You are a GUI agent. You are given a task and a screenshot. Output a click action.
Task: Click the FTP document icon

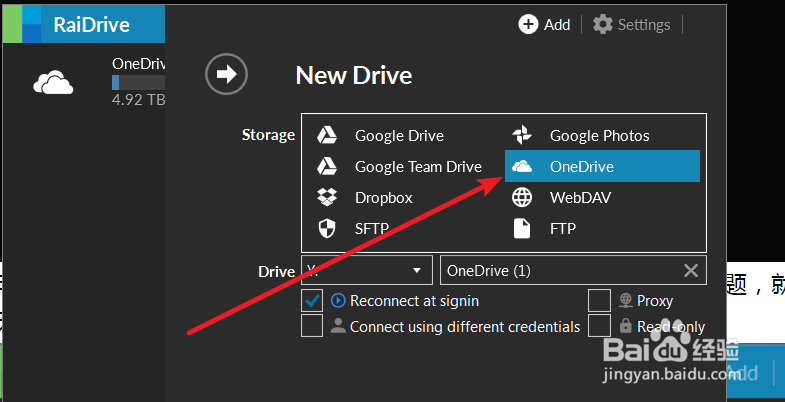522,229
